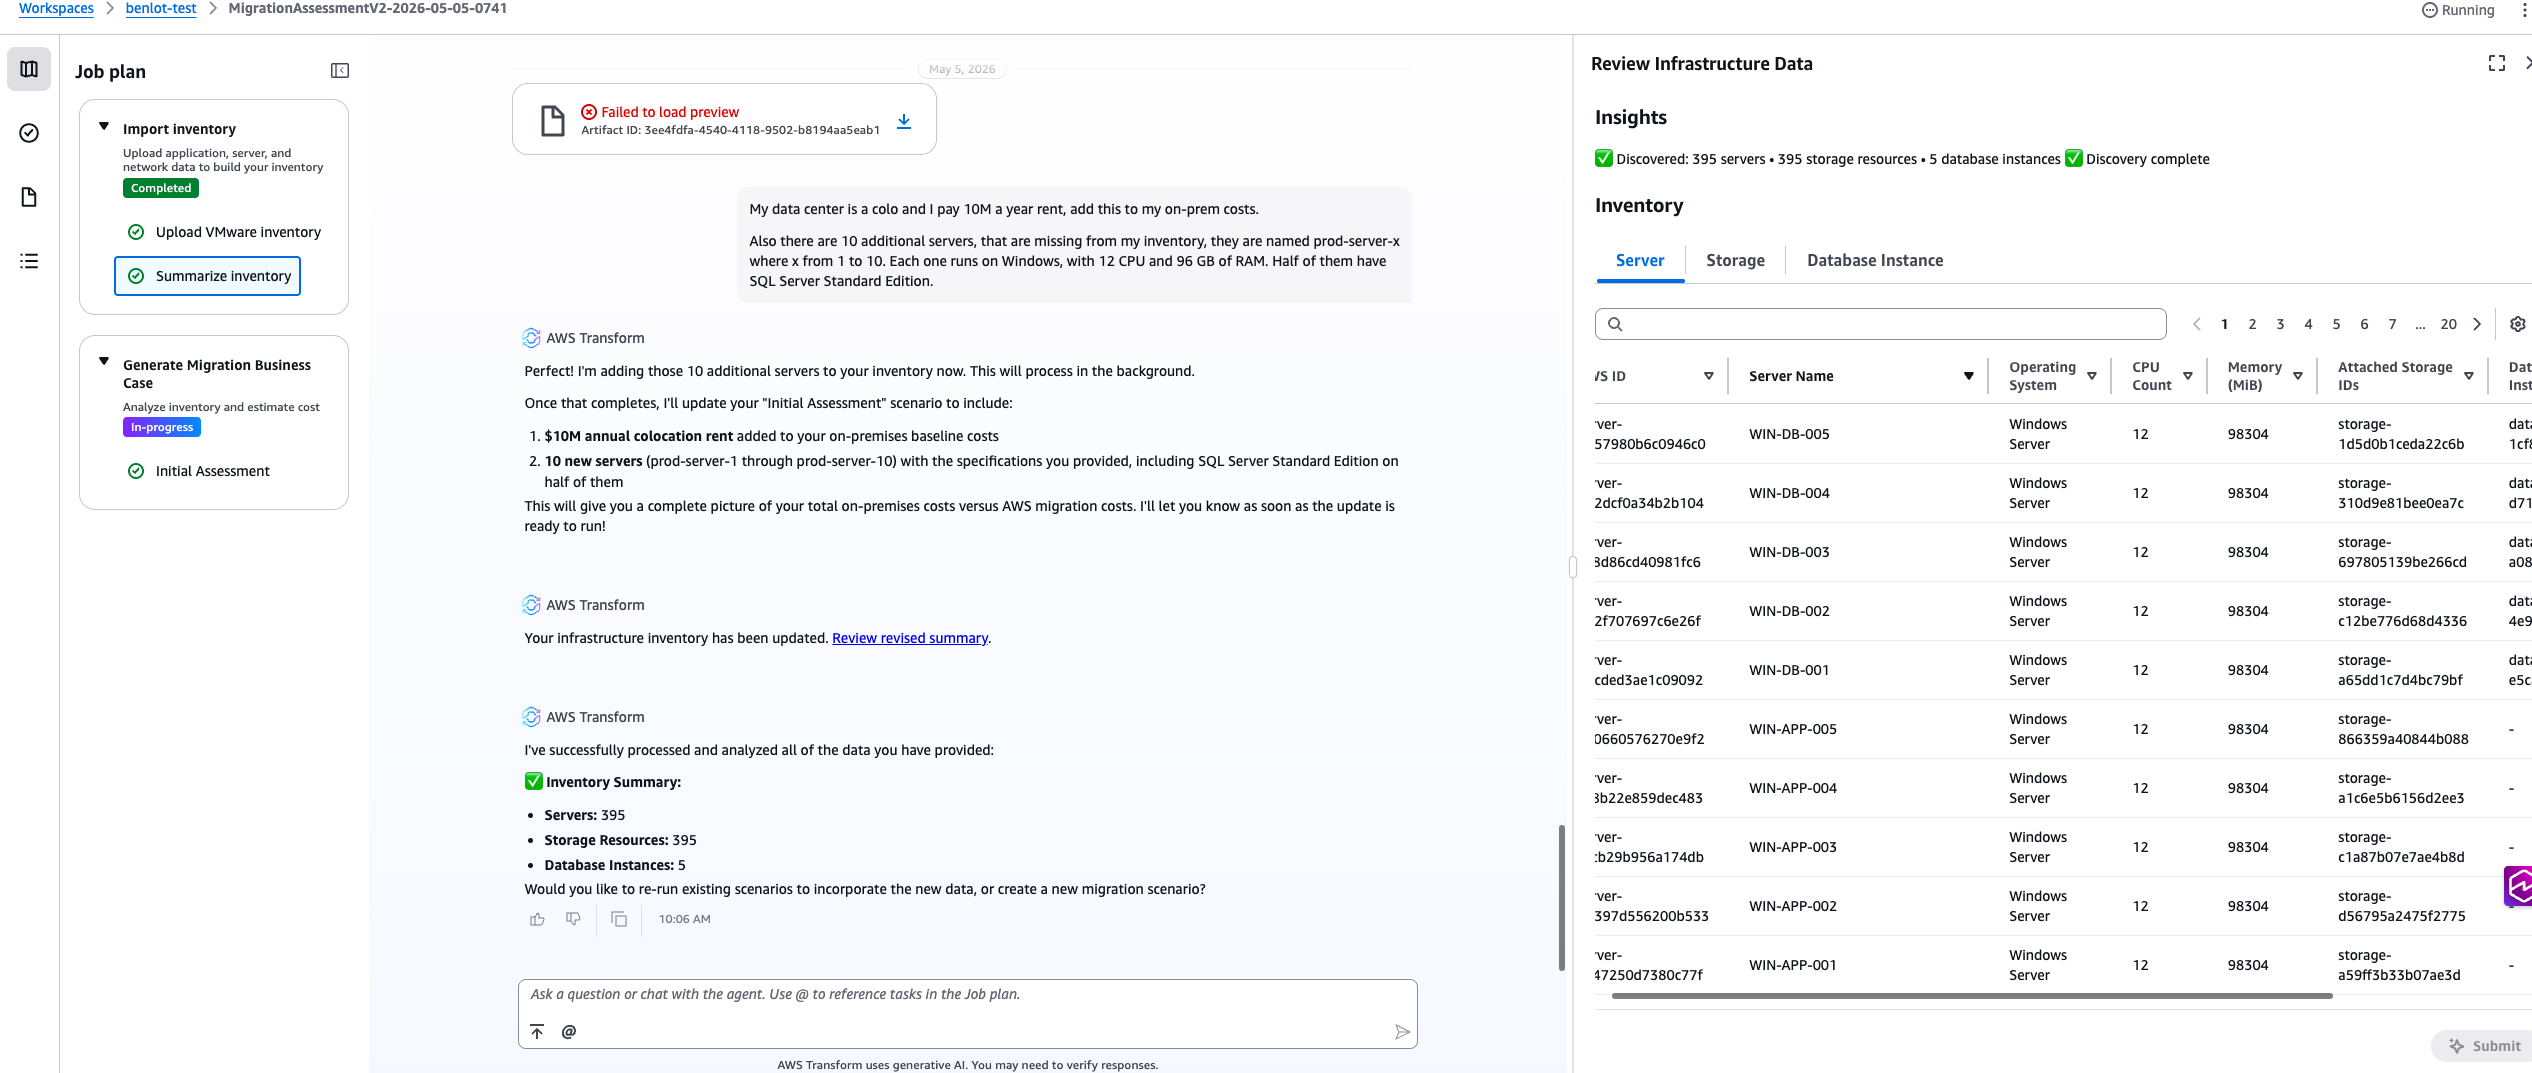Download the failed preview artifact

tap(904, 121)
